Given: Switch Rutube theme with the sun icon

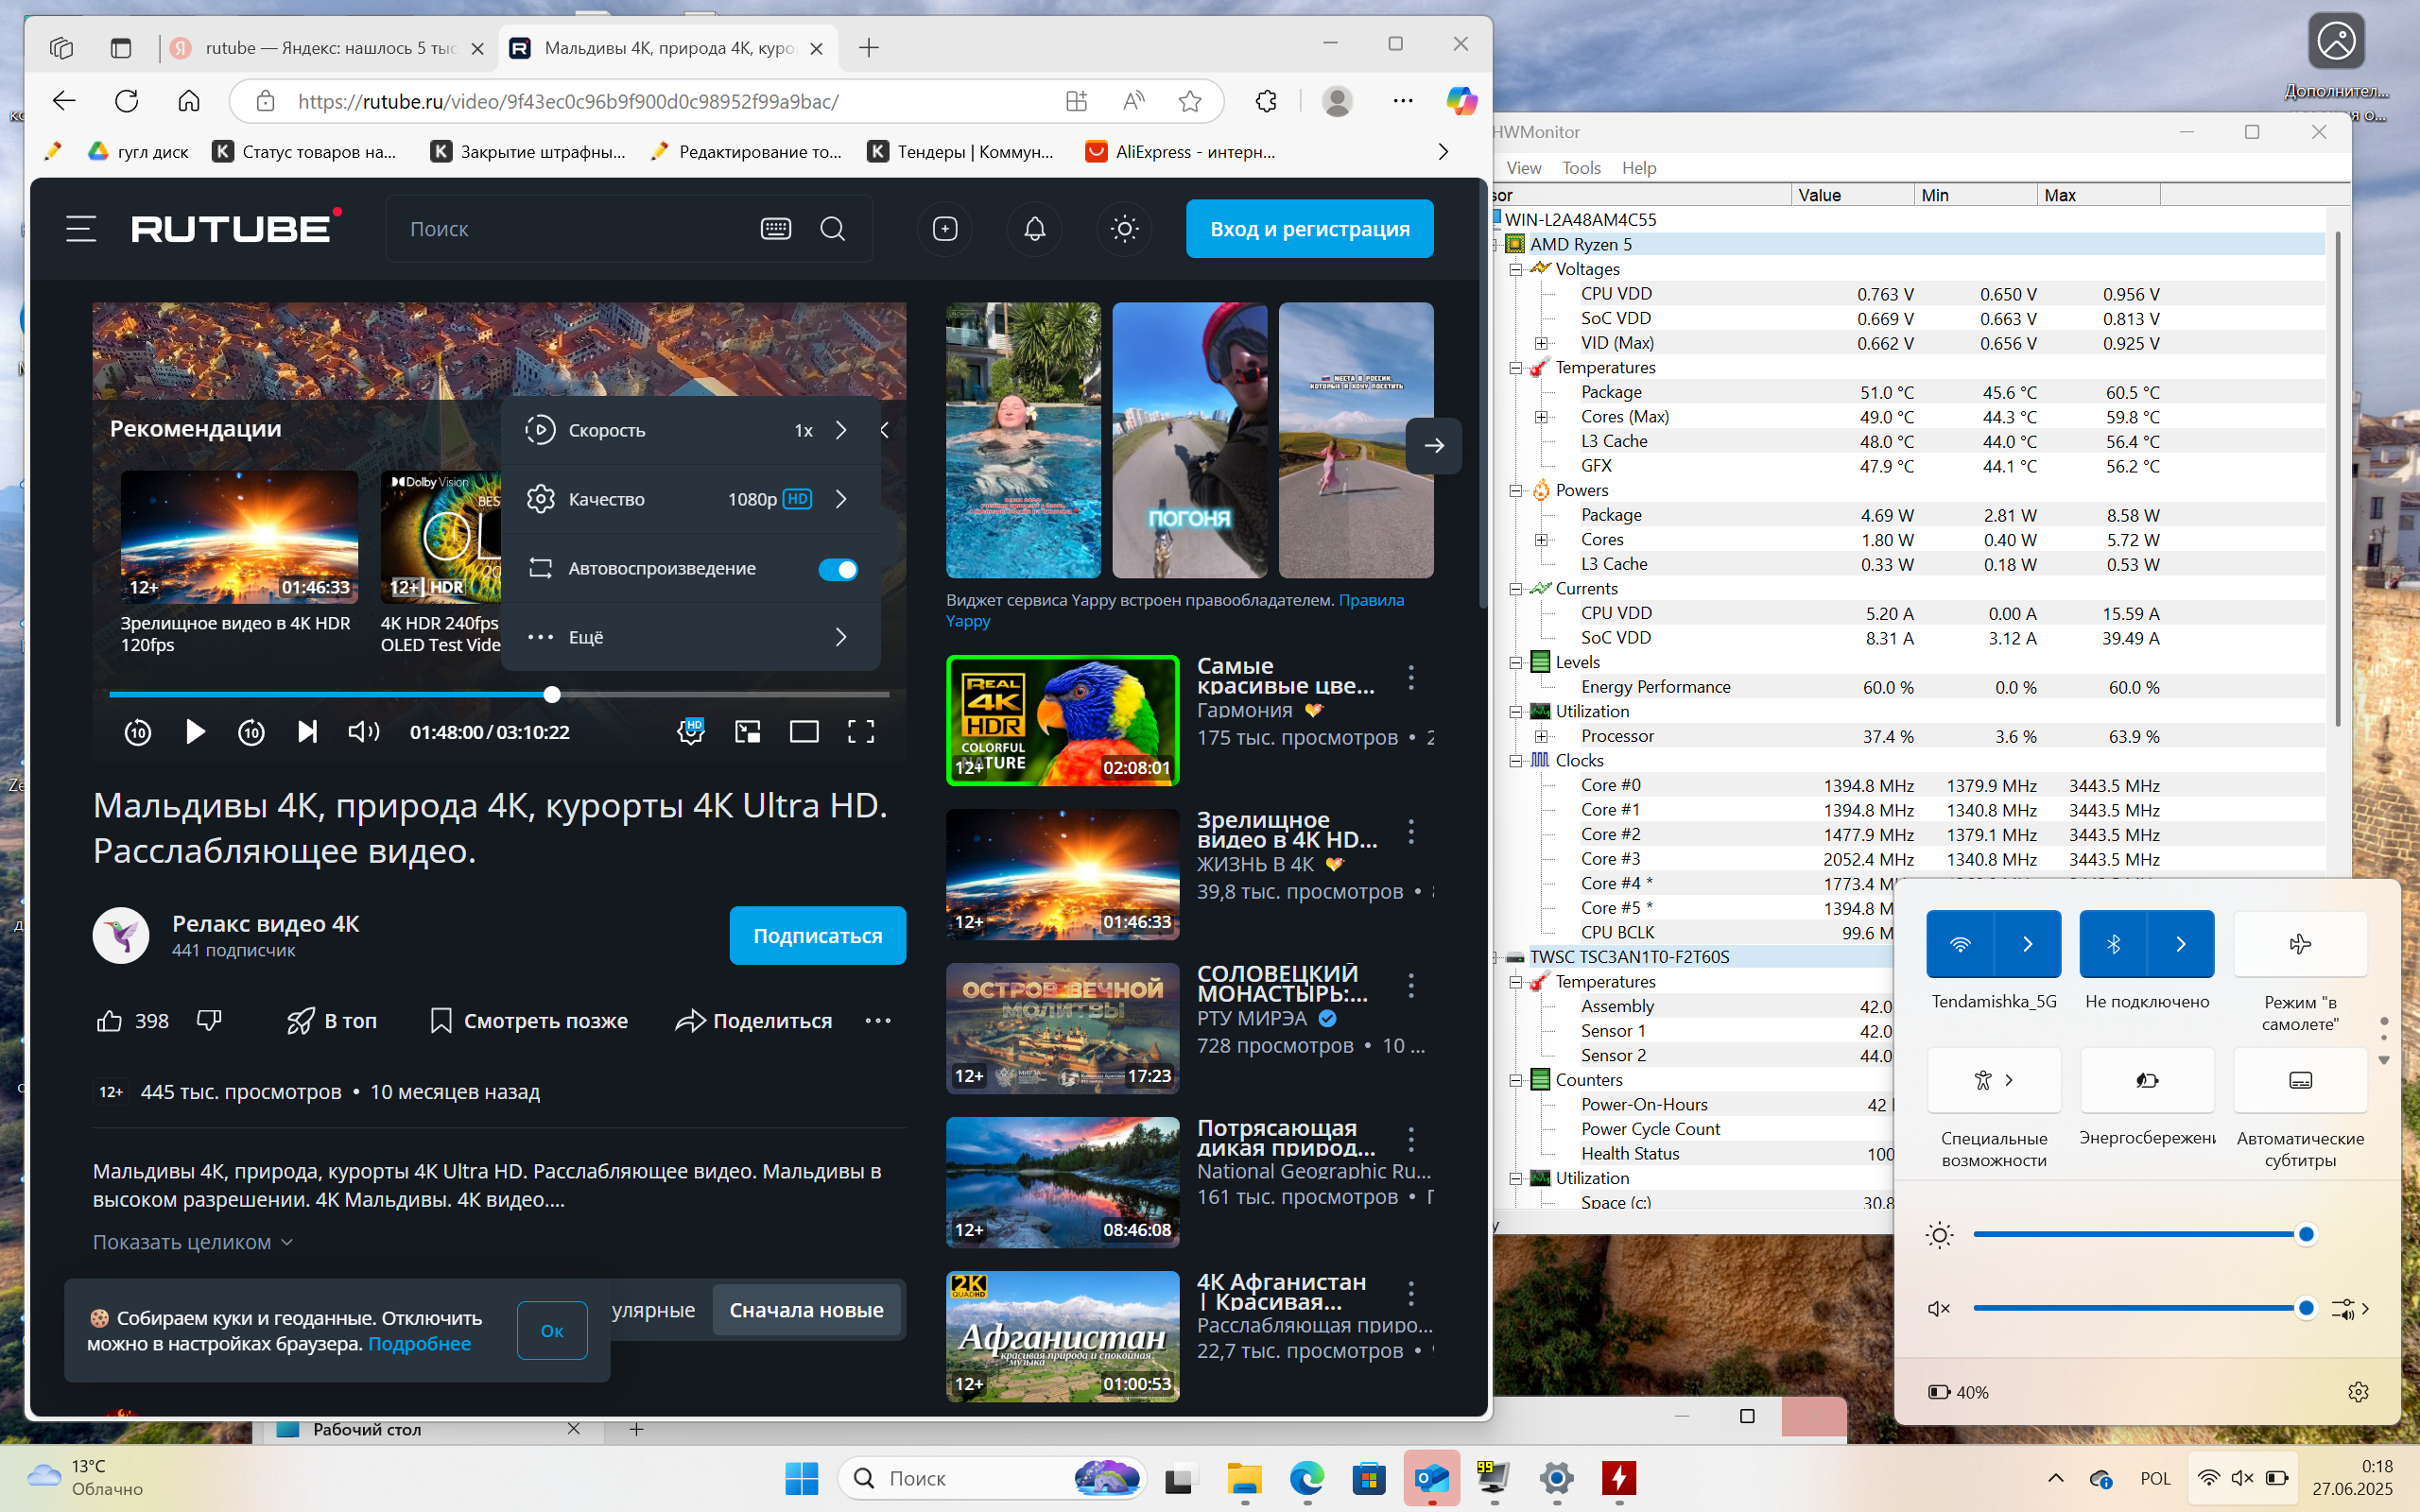Looking at the screenshot, I should pyautogui.click(x=1124, y=229).
